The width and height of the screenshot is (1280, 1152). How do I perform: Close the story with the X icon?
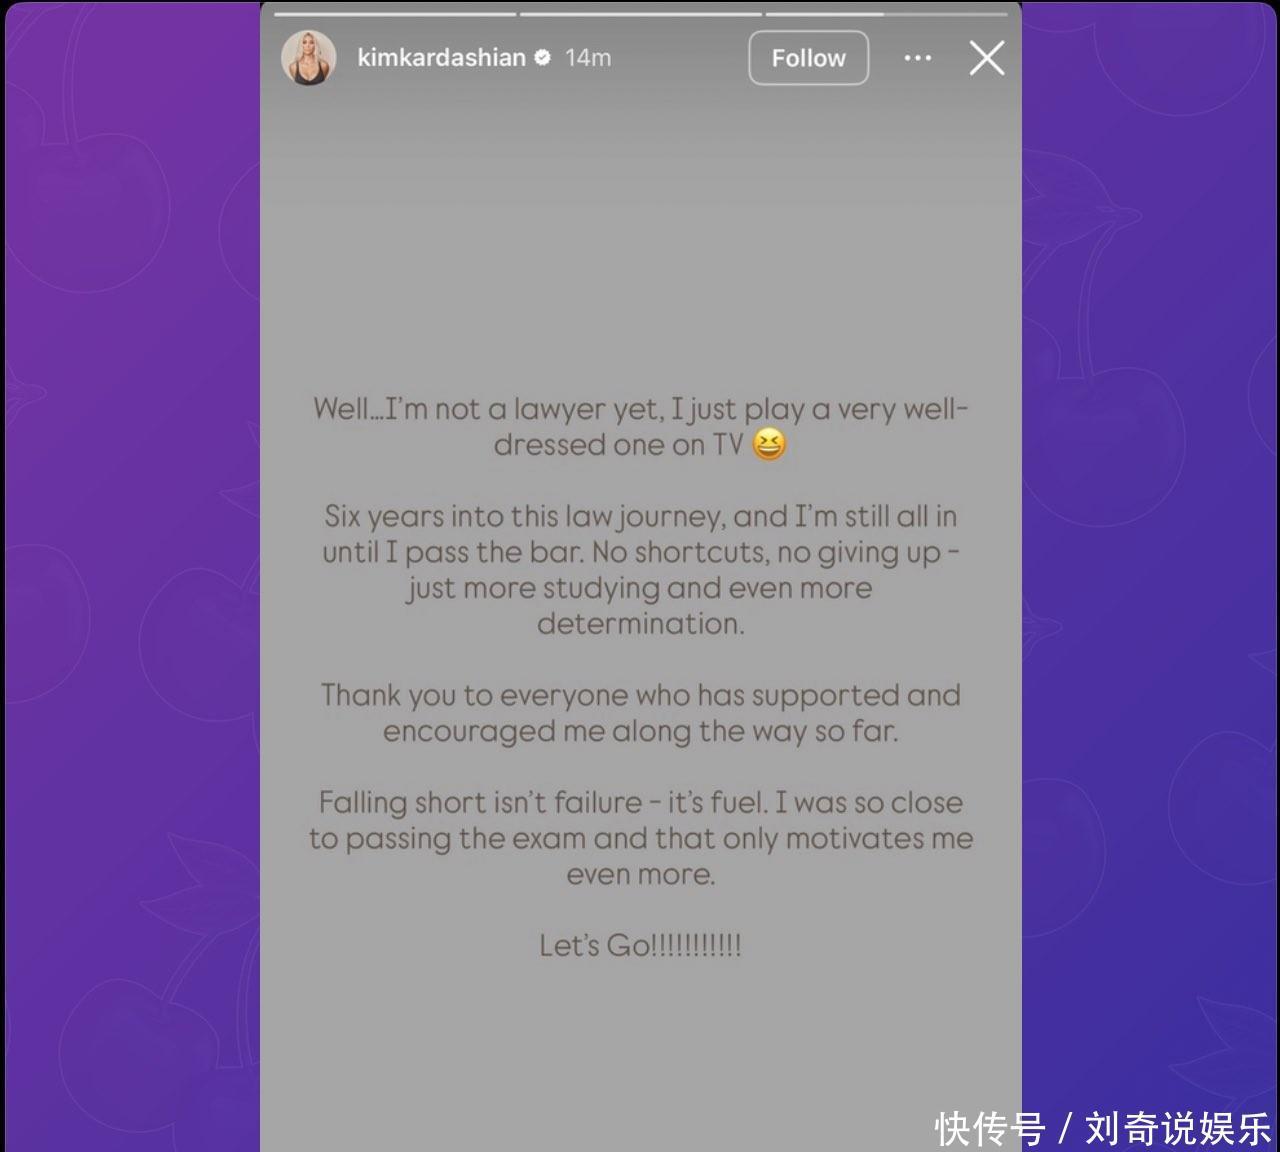coord(987,58)
